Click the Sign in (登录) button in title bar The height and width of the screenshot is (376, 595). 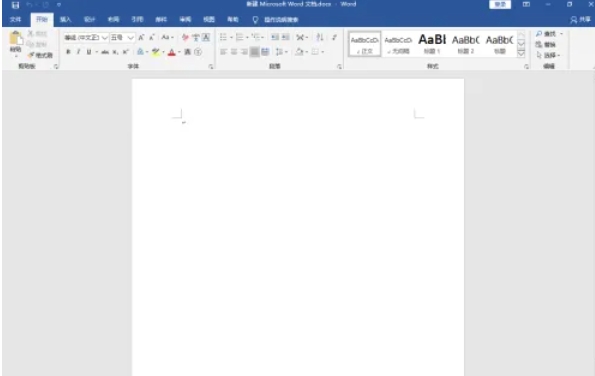point(500,5)
